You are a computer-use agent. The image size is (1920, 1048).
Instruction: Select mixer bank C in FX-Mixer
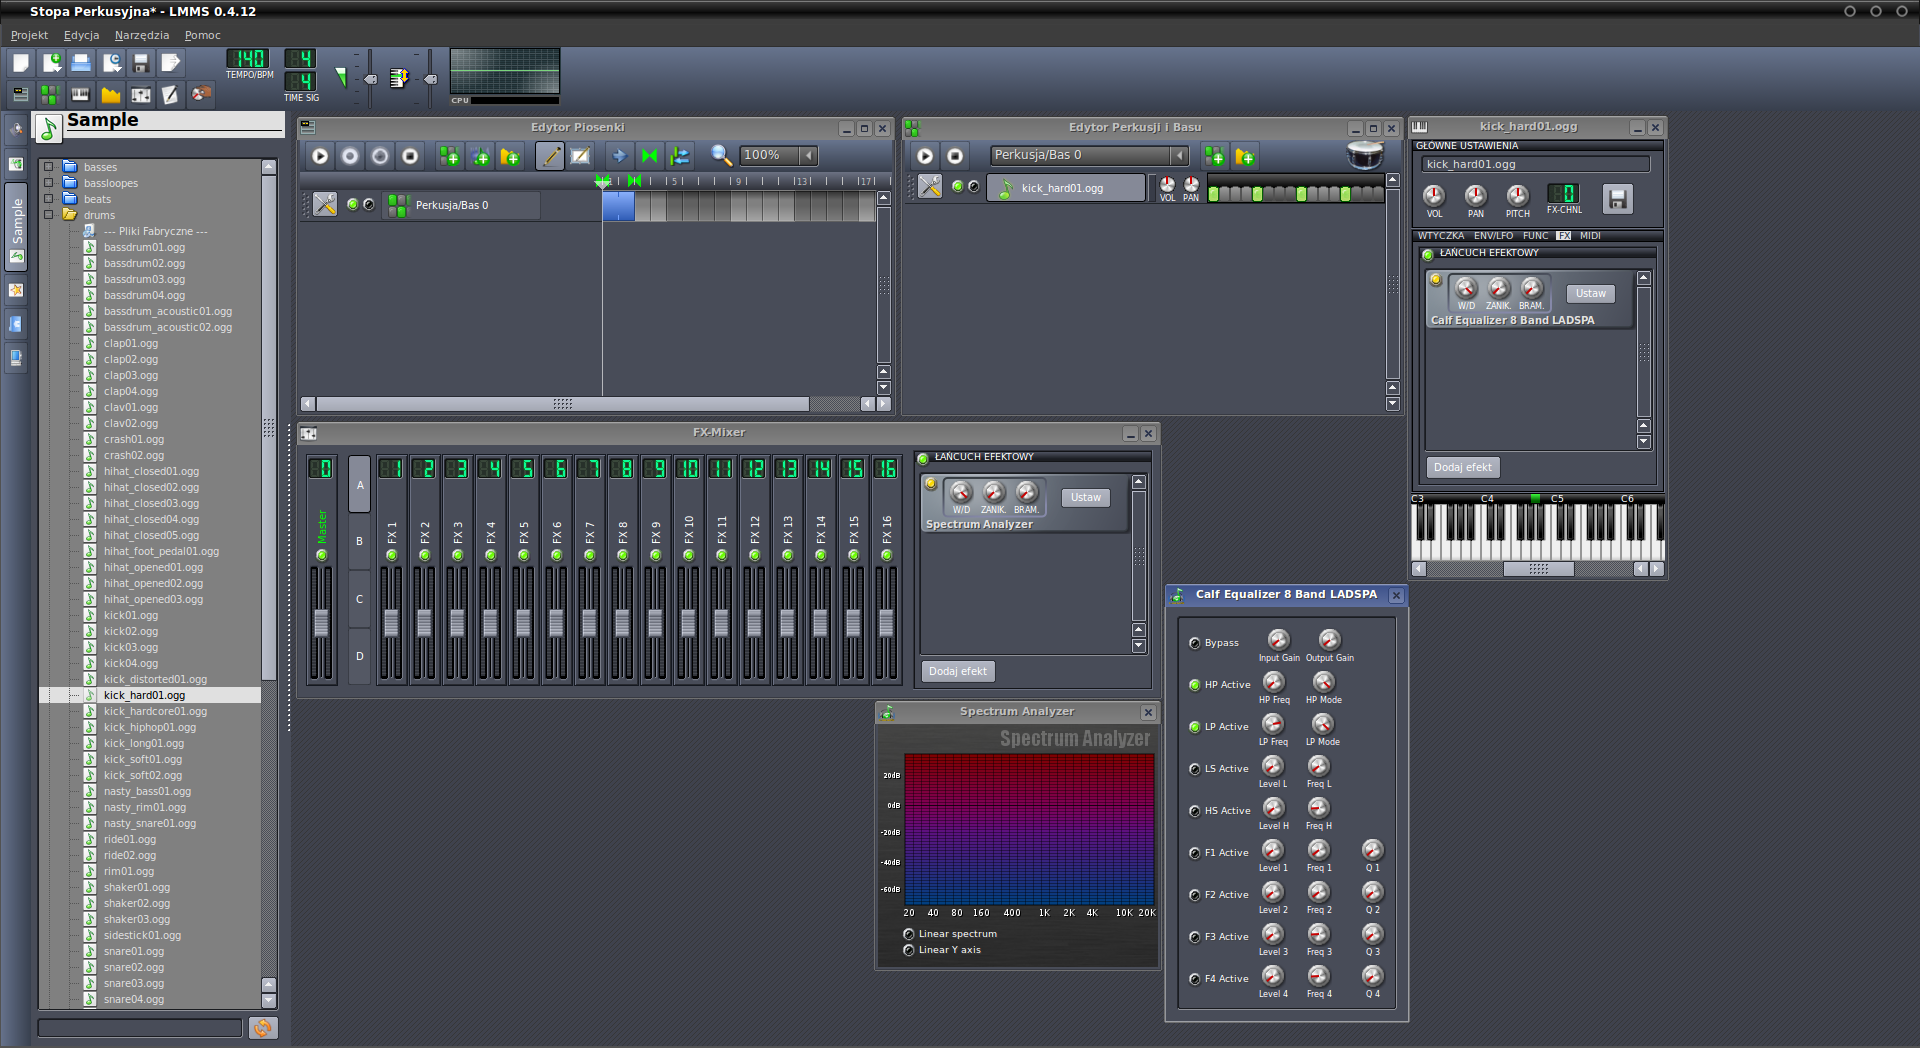(359, 599)
